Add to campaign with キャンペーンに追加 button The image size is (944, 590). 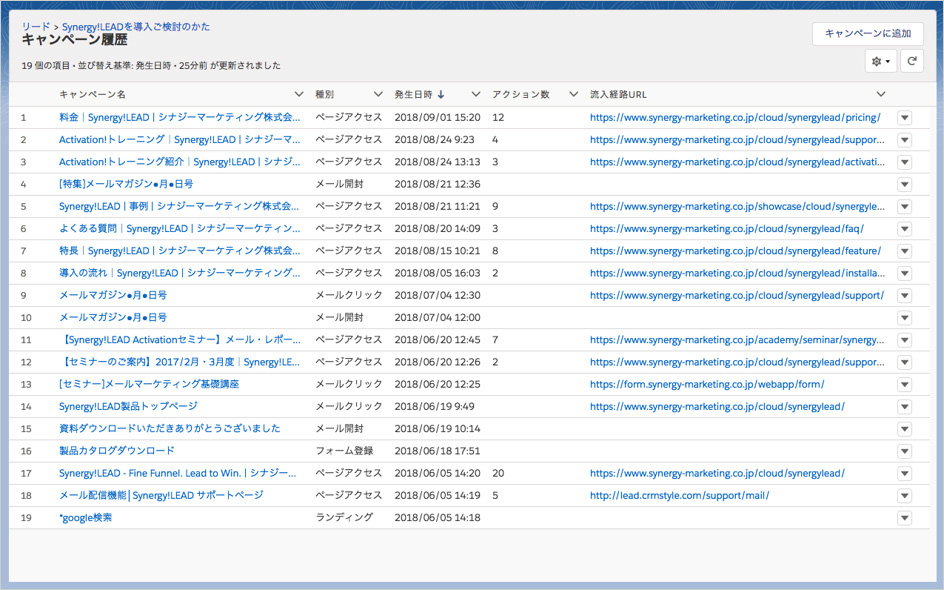868,34
